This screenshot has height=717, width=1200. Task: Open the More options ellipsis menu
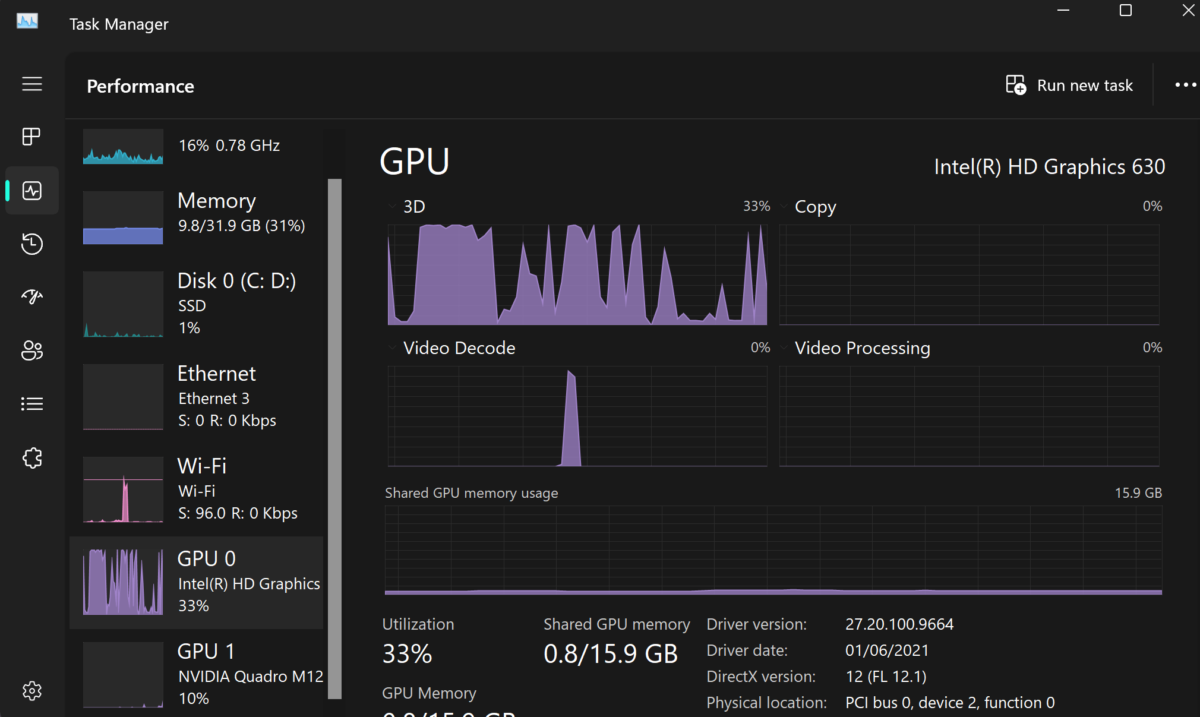[x=1185, y=85]
